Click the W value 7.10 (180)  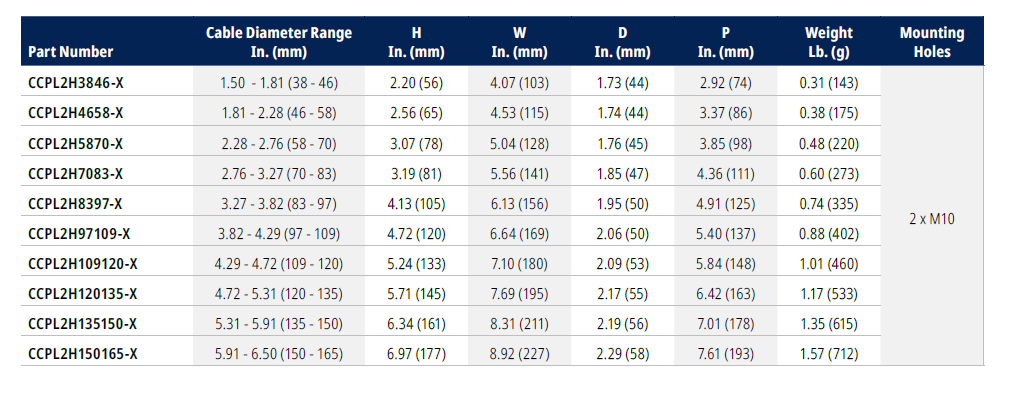tap(520, 264)
